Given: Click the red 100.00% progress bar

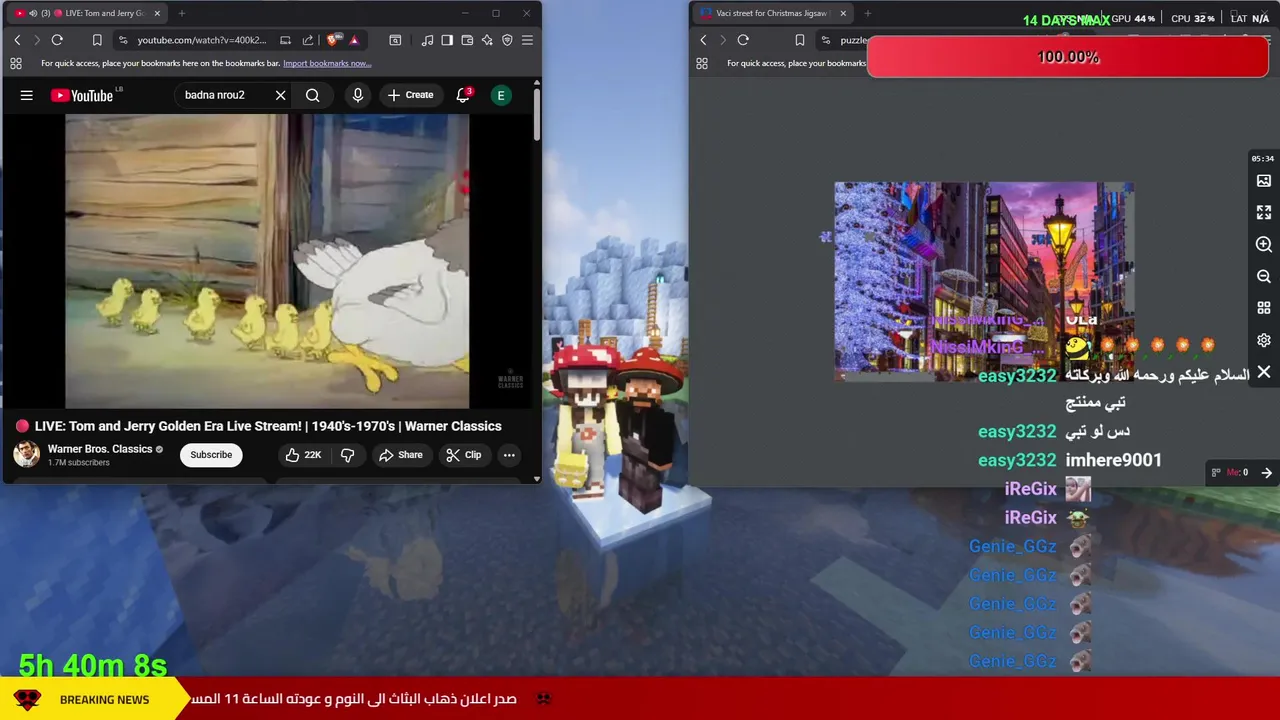Looking at the screenshot, I should click(1068, 57).
